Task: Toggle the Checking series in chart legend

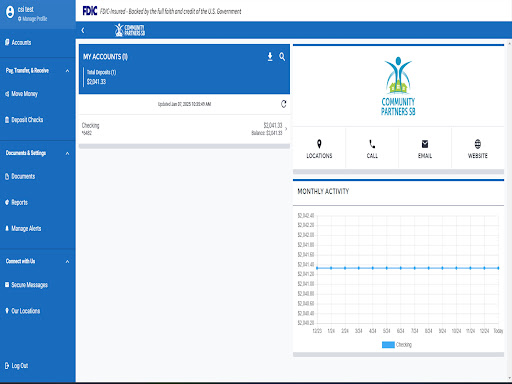Action: [x=397, y=345]
